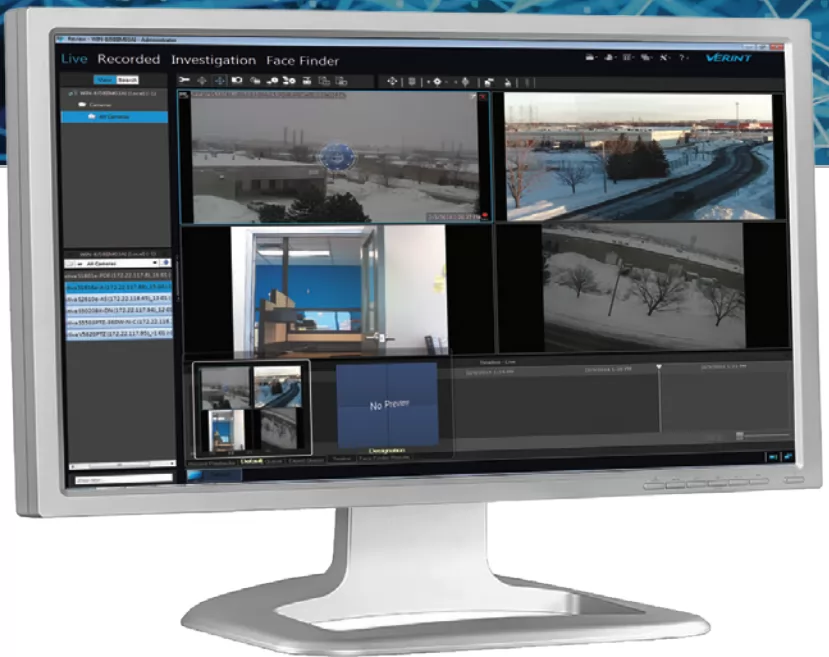Image resolution: width=829 pixels, height=657 pixels.
Task: Adjust the timeline zoom slider
Action: click(x=740, y=435)
